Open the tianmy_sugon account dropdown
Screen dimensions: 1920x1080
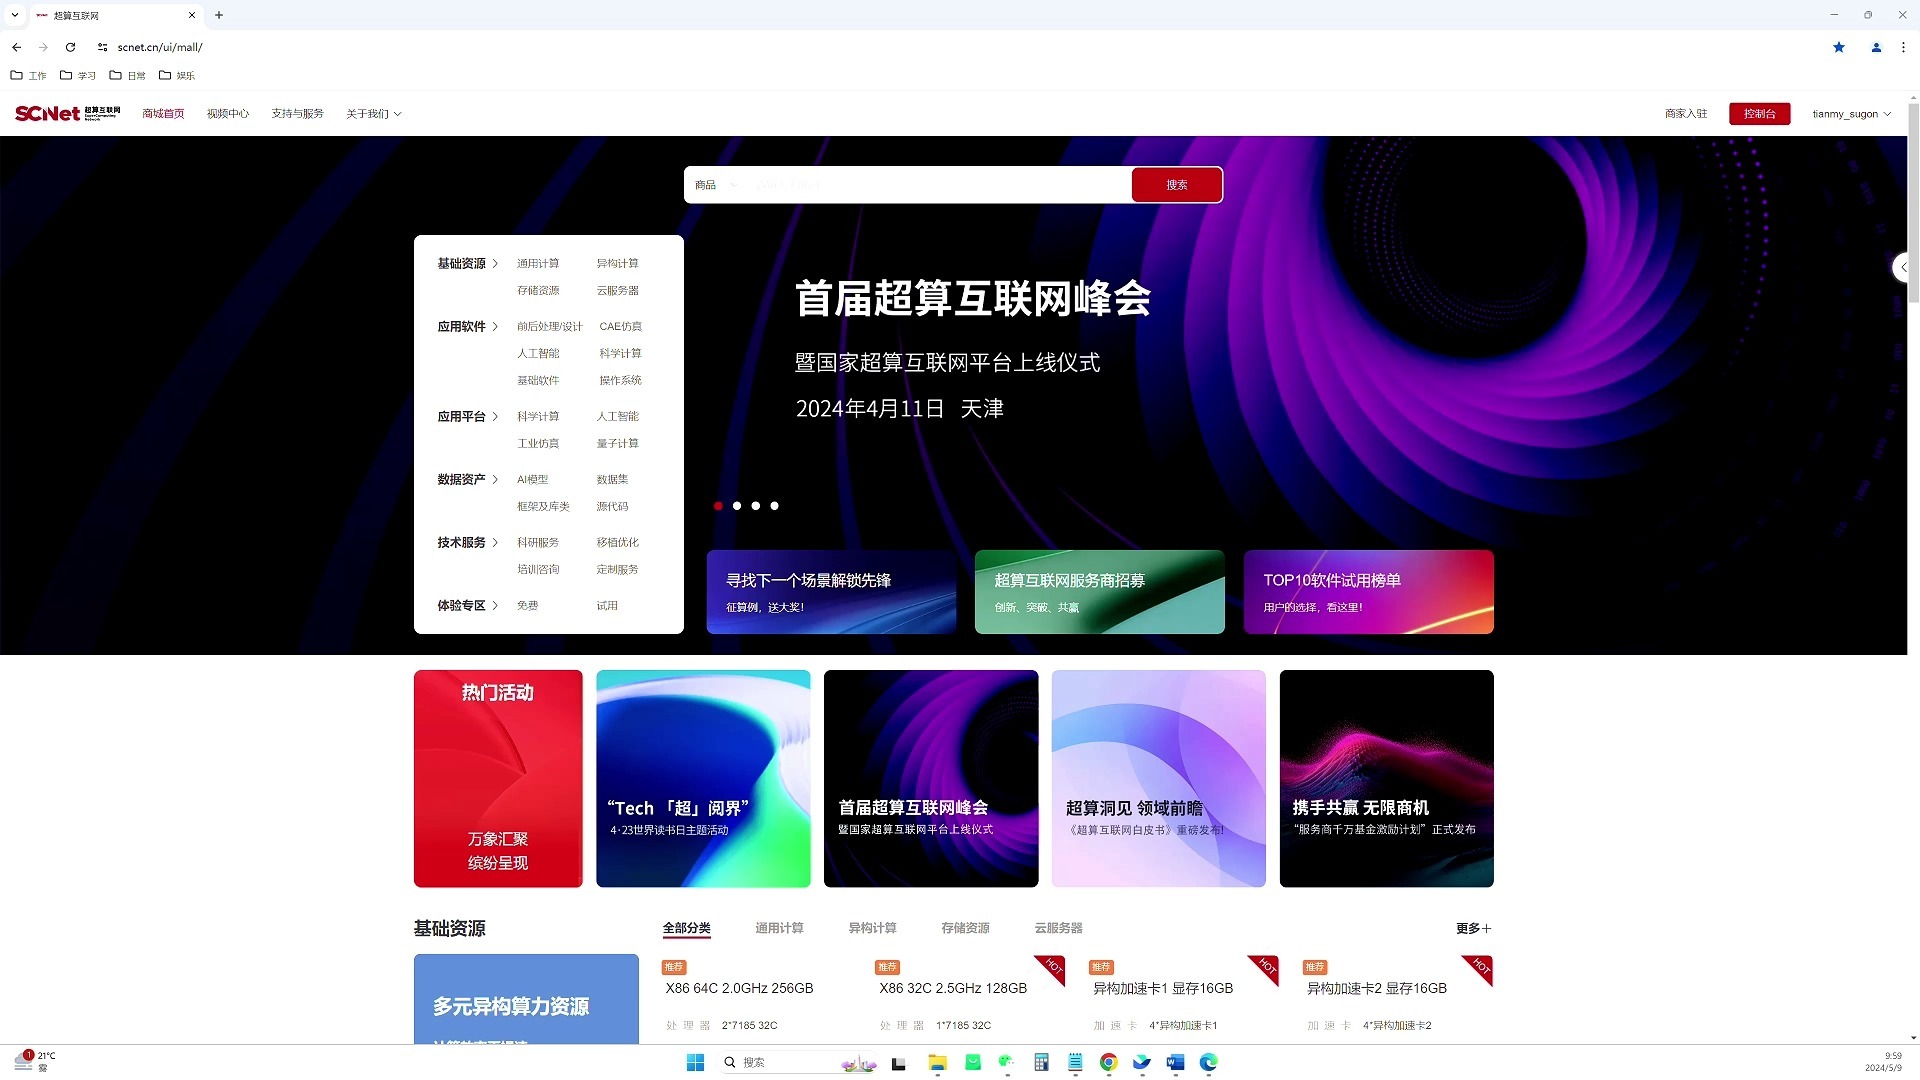tap(1851, 114)
